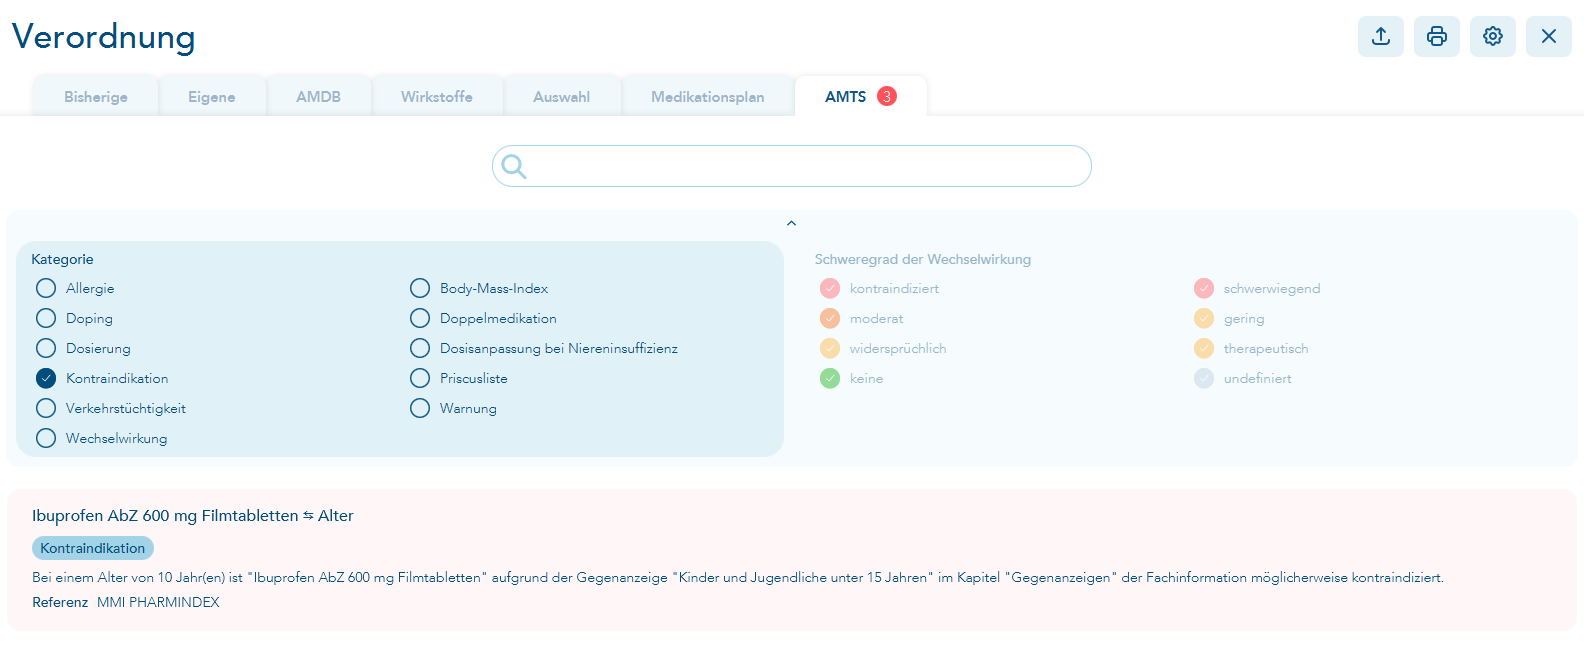
Task: Toggle the gering severity checkbox
Action: point(1204,318)
